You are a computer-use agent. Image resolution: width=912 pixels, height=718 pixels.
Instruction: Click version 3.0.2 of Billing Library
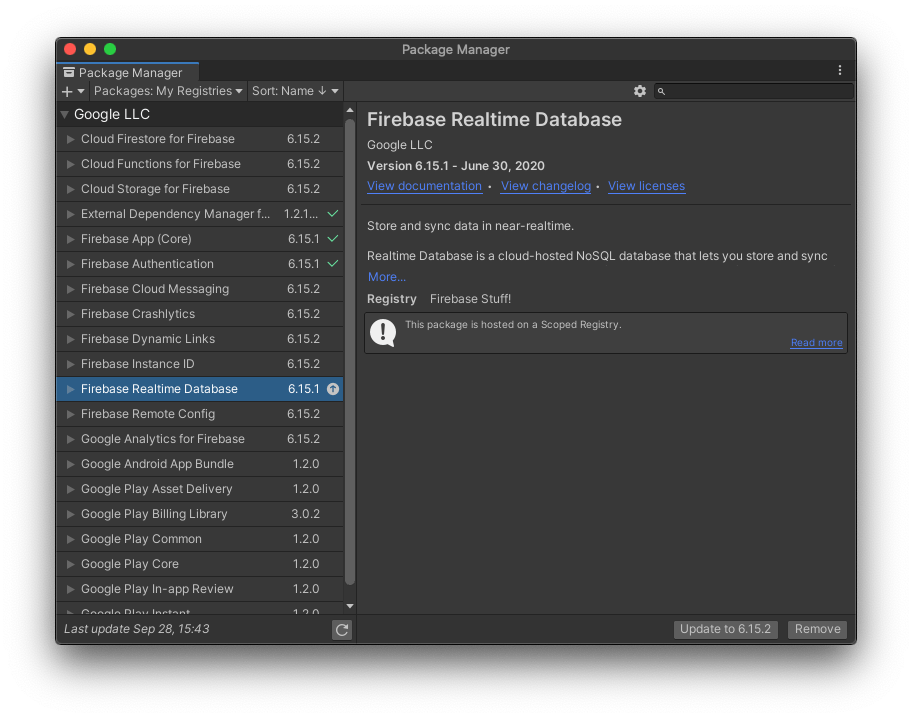(305, 514)
